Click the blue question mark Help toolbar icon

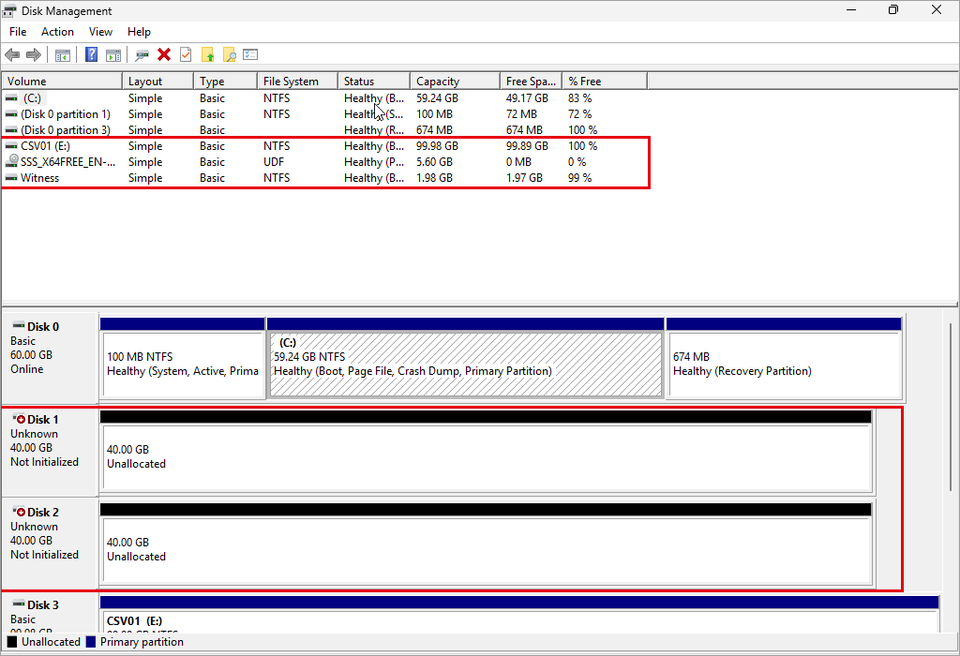(x=91, y=55)
